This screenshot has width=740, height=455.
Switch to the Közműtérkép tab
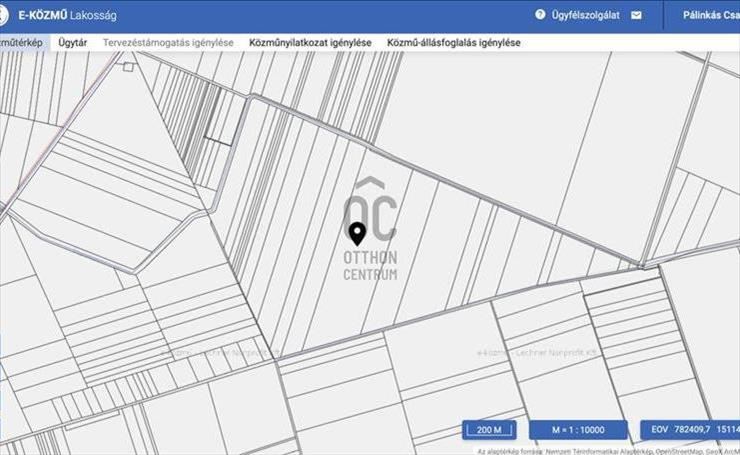click(x=21, y=43)
